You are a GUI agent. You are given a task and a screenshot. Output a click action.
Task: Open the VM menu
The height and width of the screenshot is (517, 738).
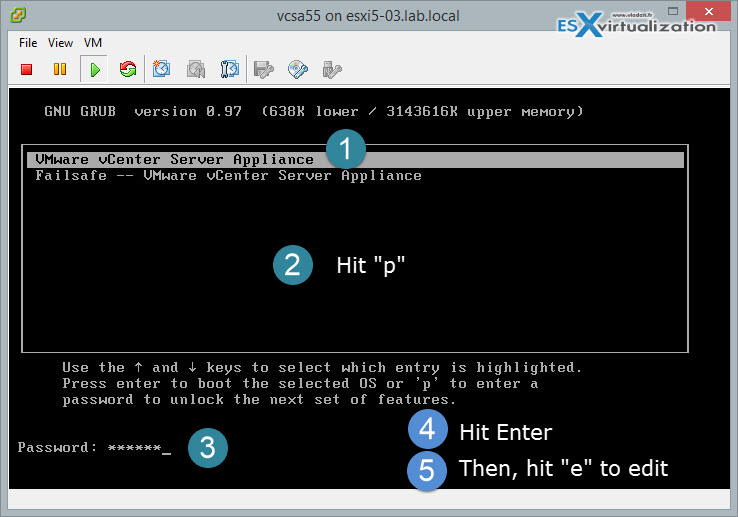[93, 43]
